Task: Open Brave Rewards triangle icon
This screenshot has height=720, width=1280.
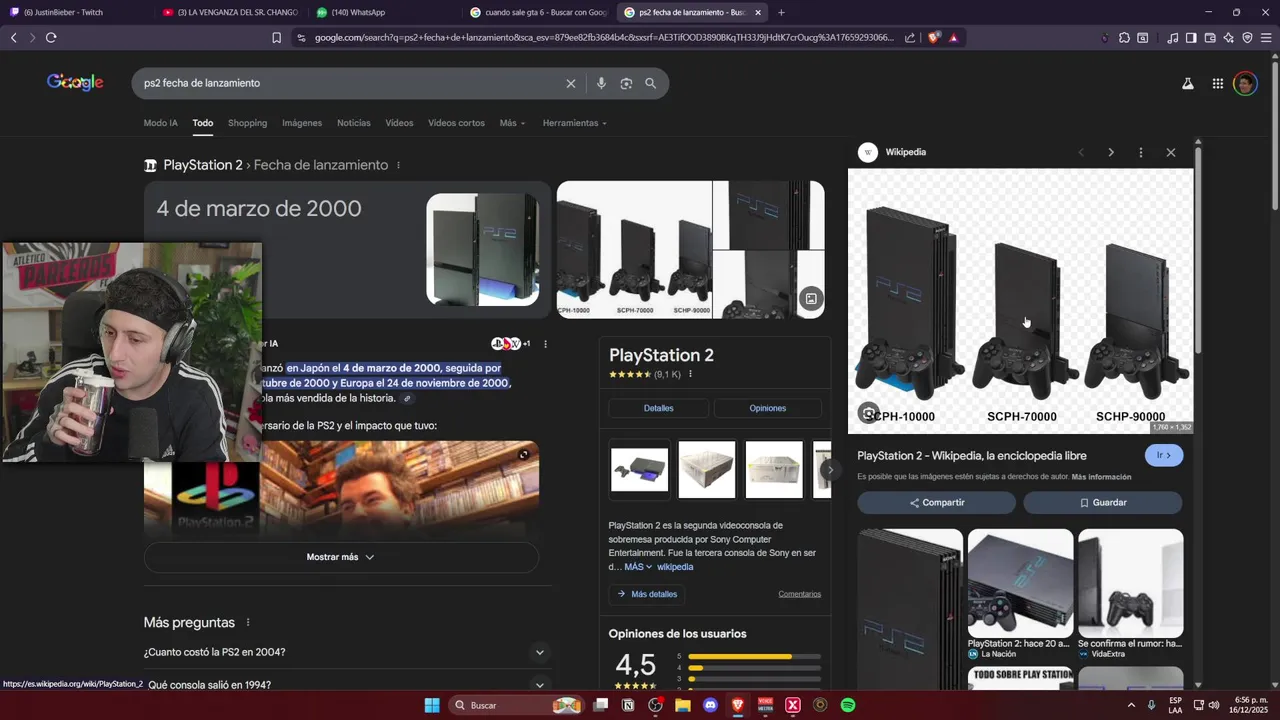Action: (953, 38)
